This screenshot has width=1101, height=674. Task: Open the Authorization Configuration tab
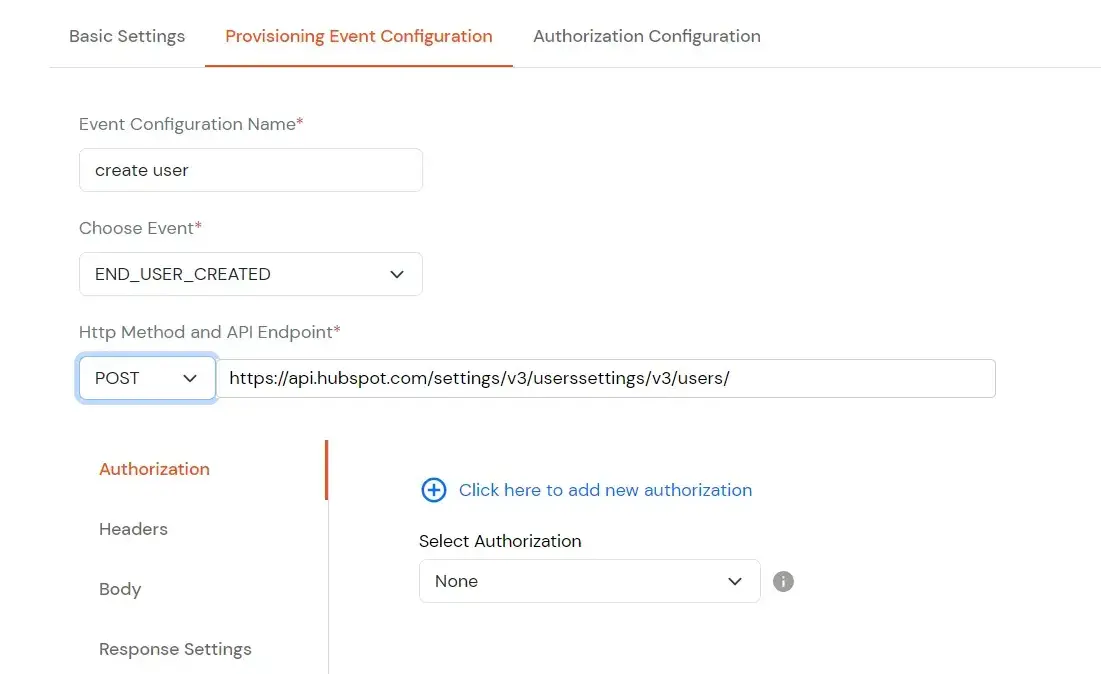[647, 37]
